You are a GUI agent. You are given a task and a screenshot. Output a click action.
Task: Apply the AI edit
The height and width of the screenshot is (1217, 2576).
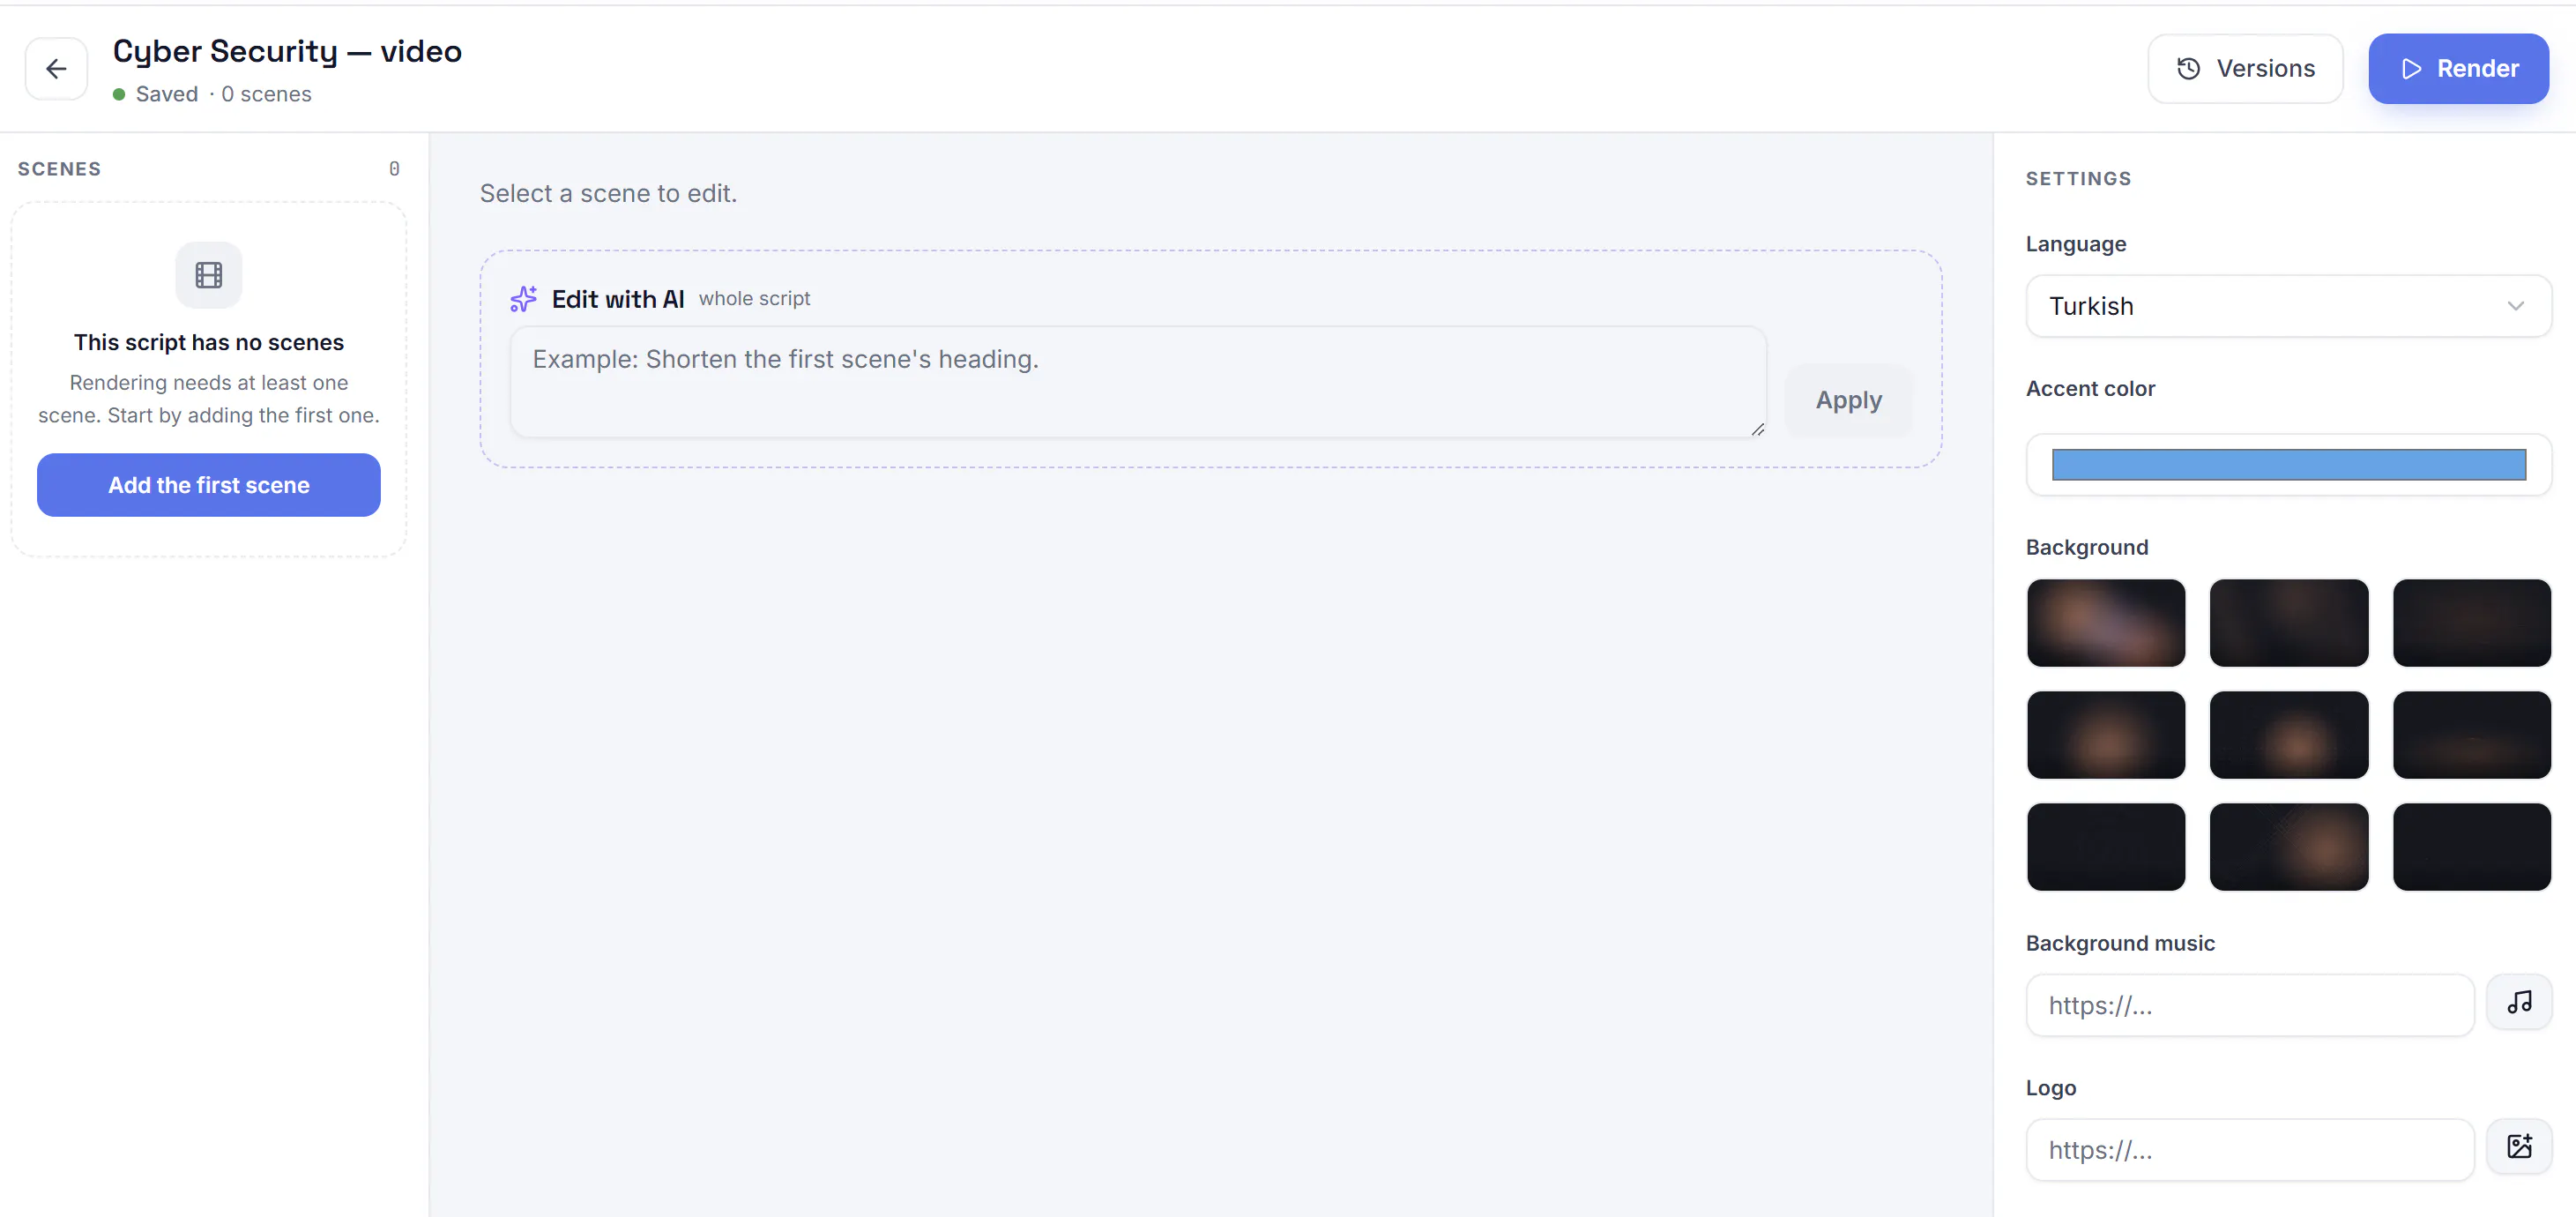click(1848, 400)
